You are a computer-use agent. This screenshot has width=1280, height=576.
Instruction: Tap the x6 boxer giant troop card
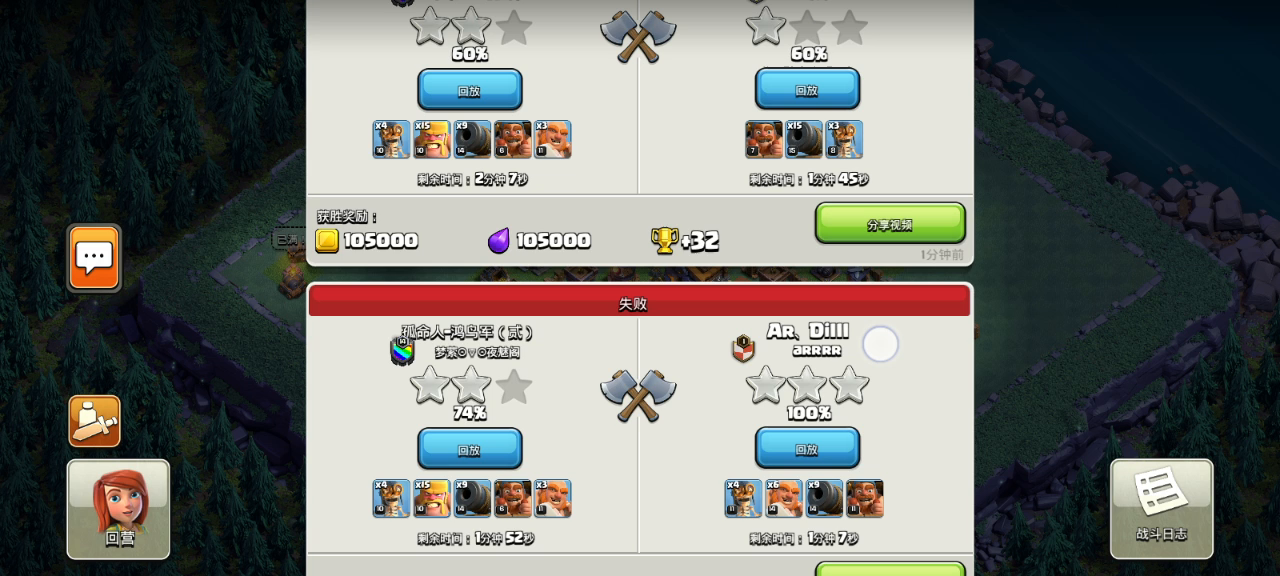pos(783,498)
